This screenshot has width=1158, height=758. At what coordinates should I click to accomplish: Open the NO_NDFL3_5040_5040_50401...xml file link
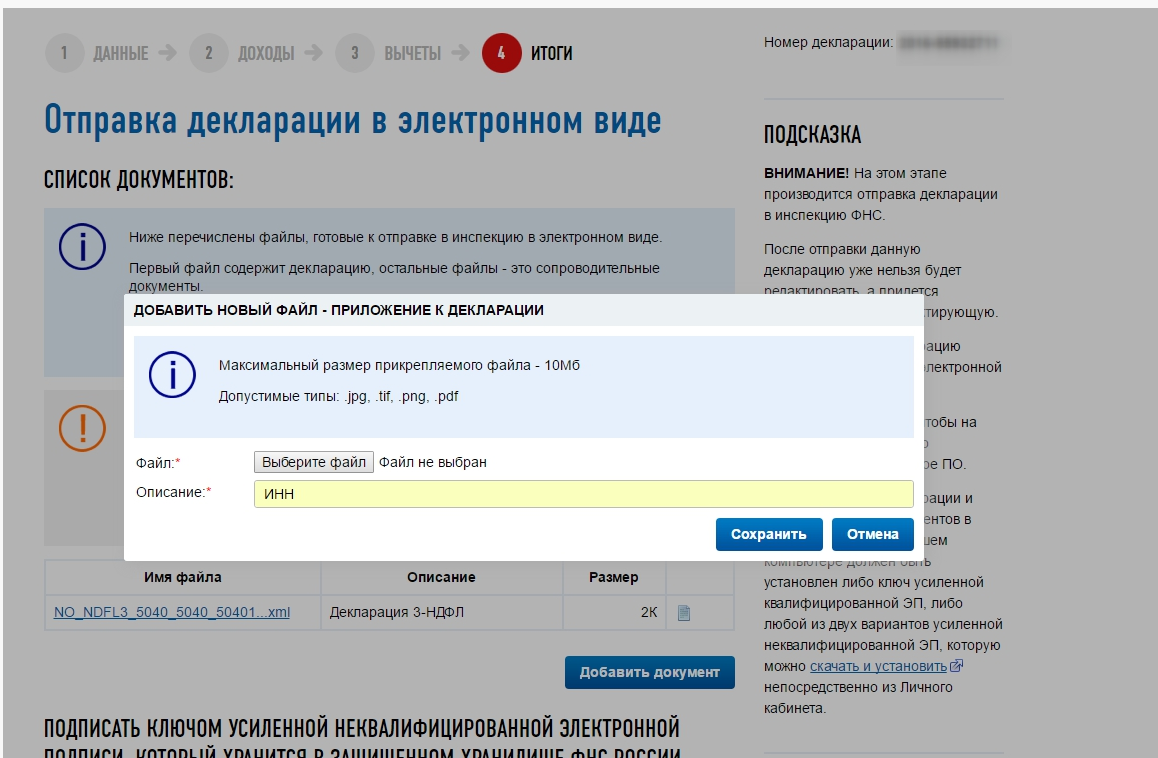[x=172, y=612]
